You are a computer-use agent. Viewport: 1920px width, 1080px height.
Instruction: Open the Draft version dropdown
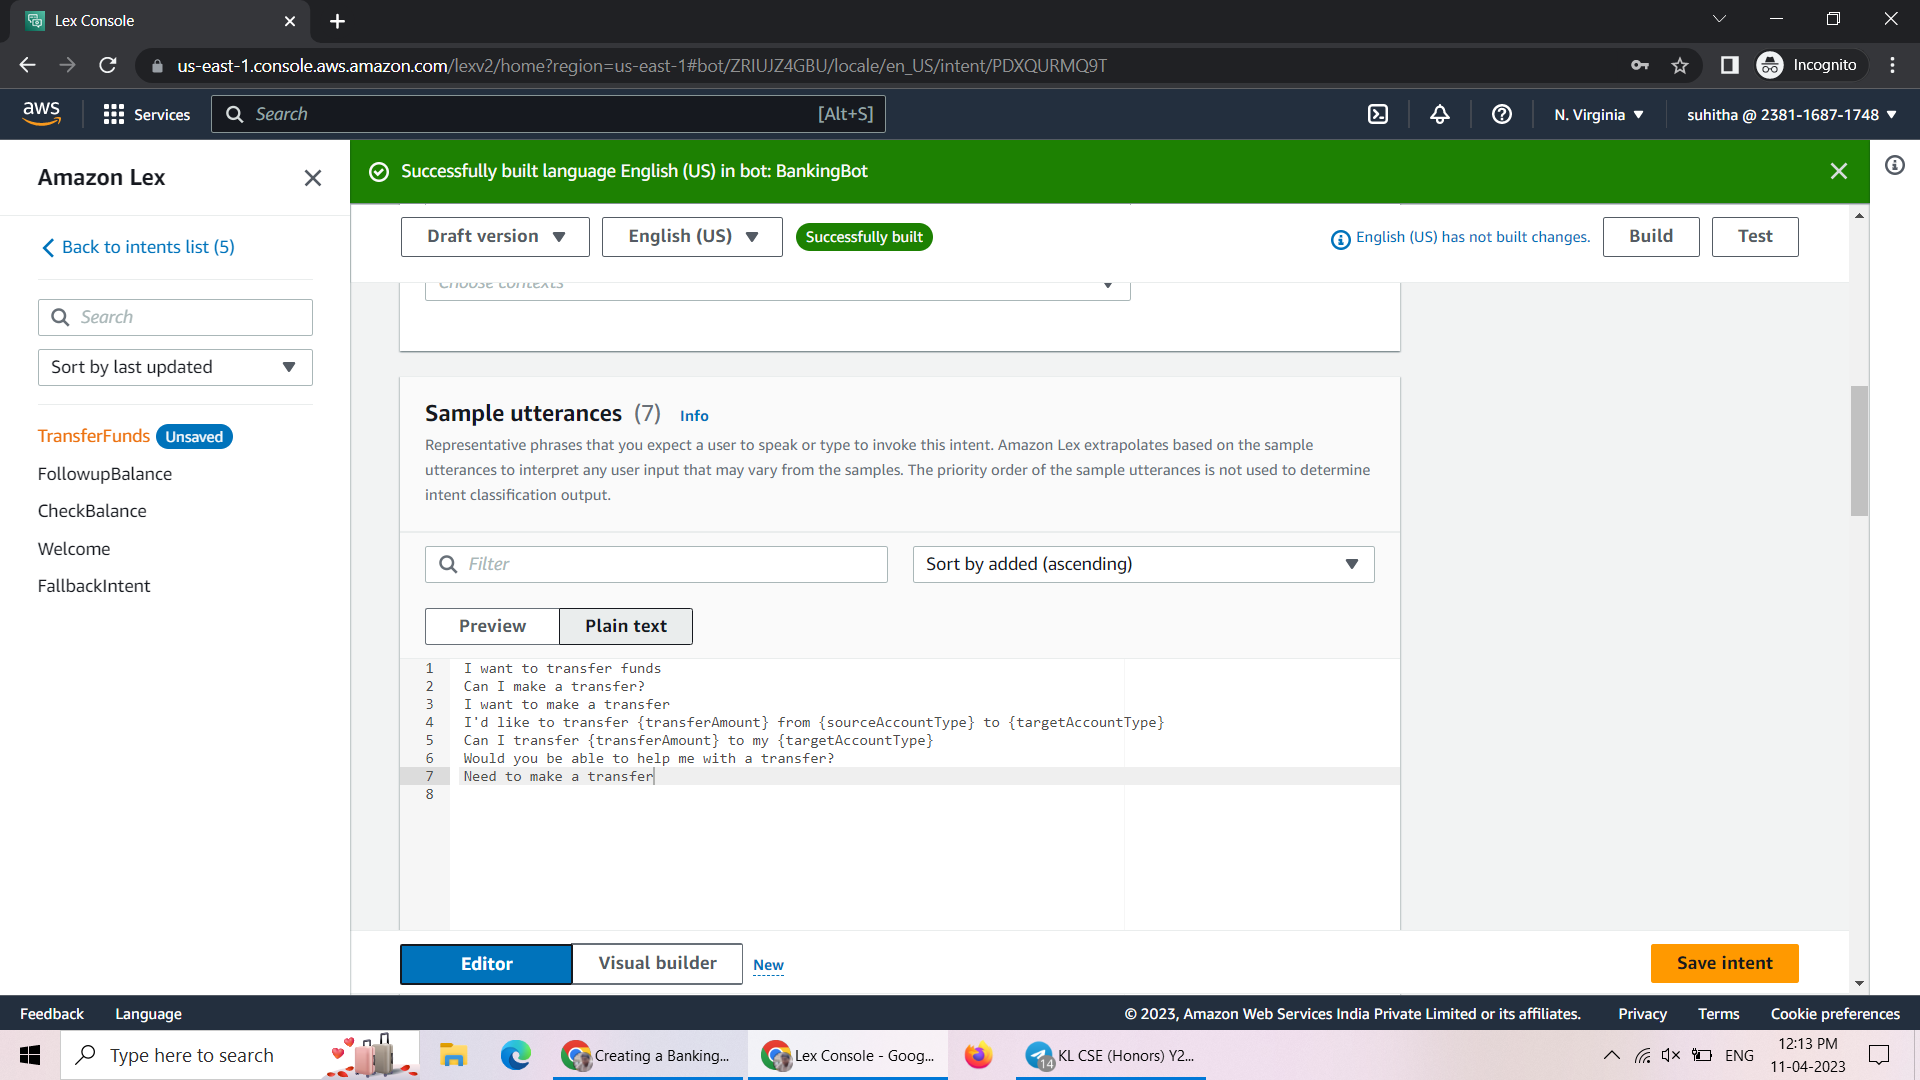494,236
